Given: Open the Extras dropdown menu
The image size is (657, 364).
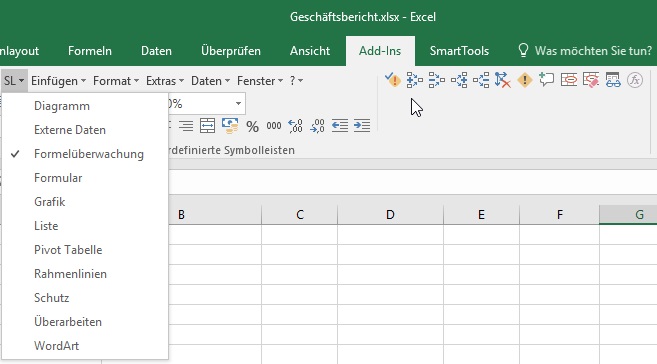Looking at the screenshot, I should point(165,80).
